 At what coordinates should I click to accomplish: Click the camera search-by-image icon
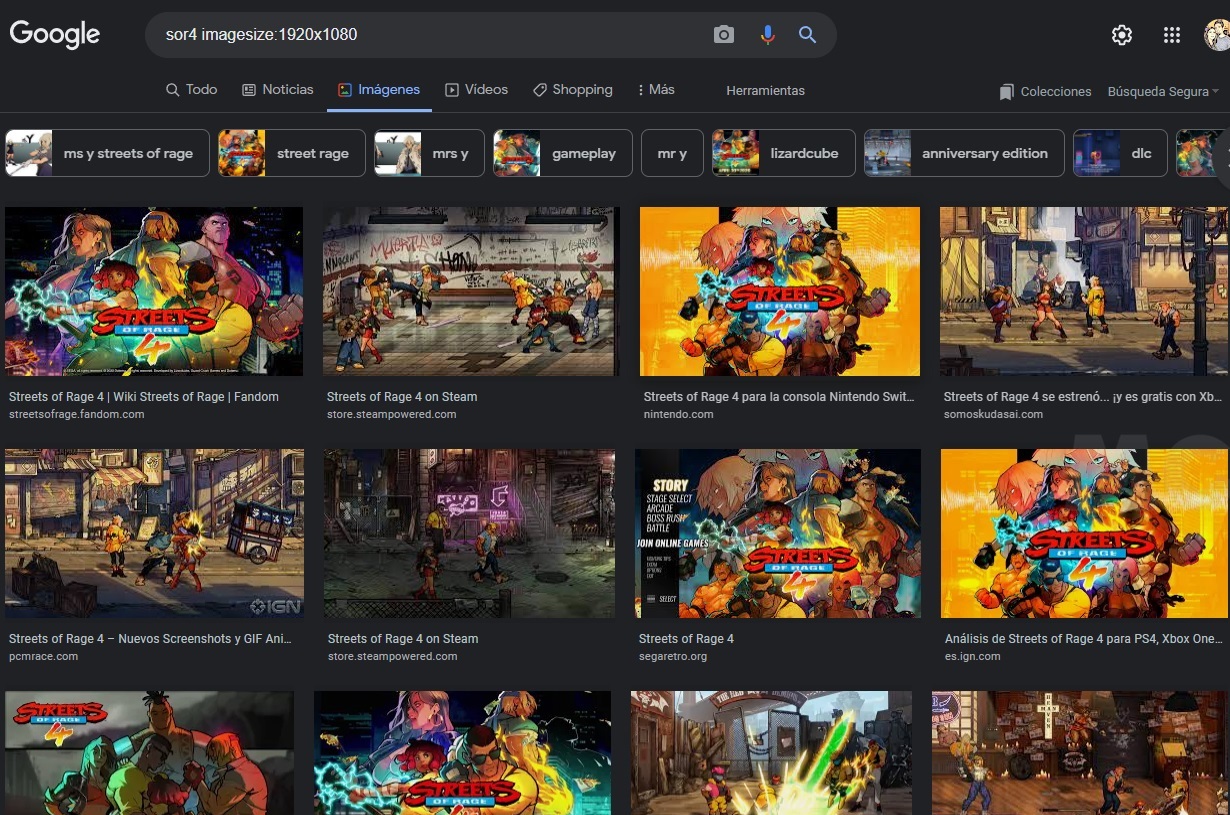[x=724, y=35]
